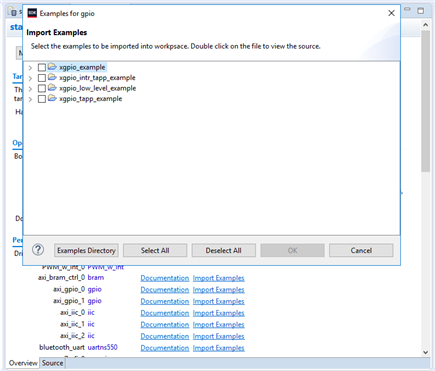
Task: Open Documentation link for axi_iic_1
Action: coord(165,325)
